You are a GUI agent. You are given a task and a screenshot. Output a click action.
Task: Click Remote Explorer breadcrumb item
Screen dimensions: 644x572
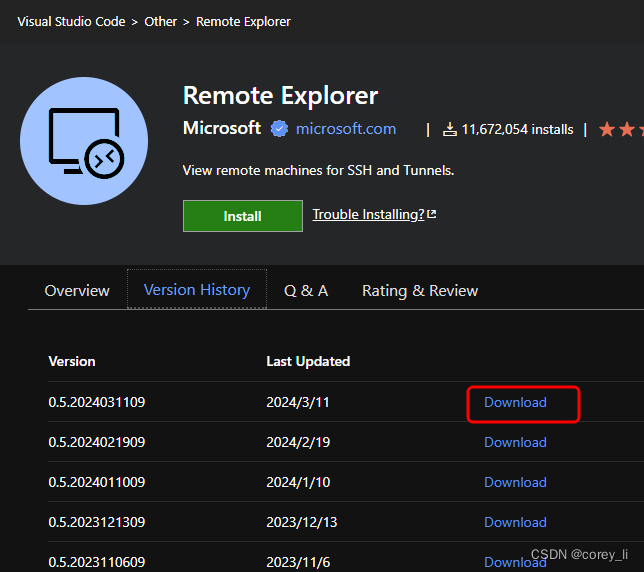pos(243,21)
